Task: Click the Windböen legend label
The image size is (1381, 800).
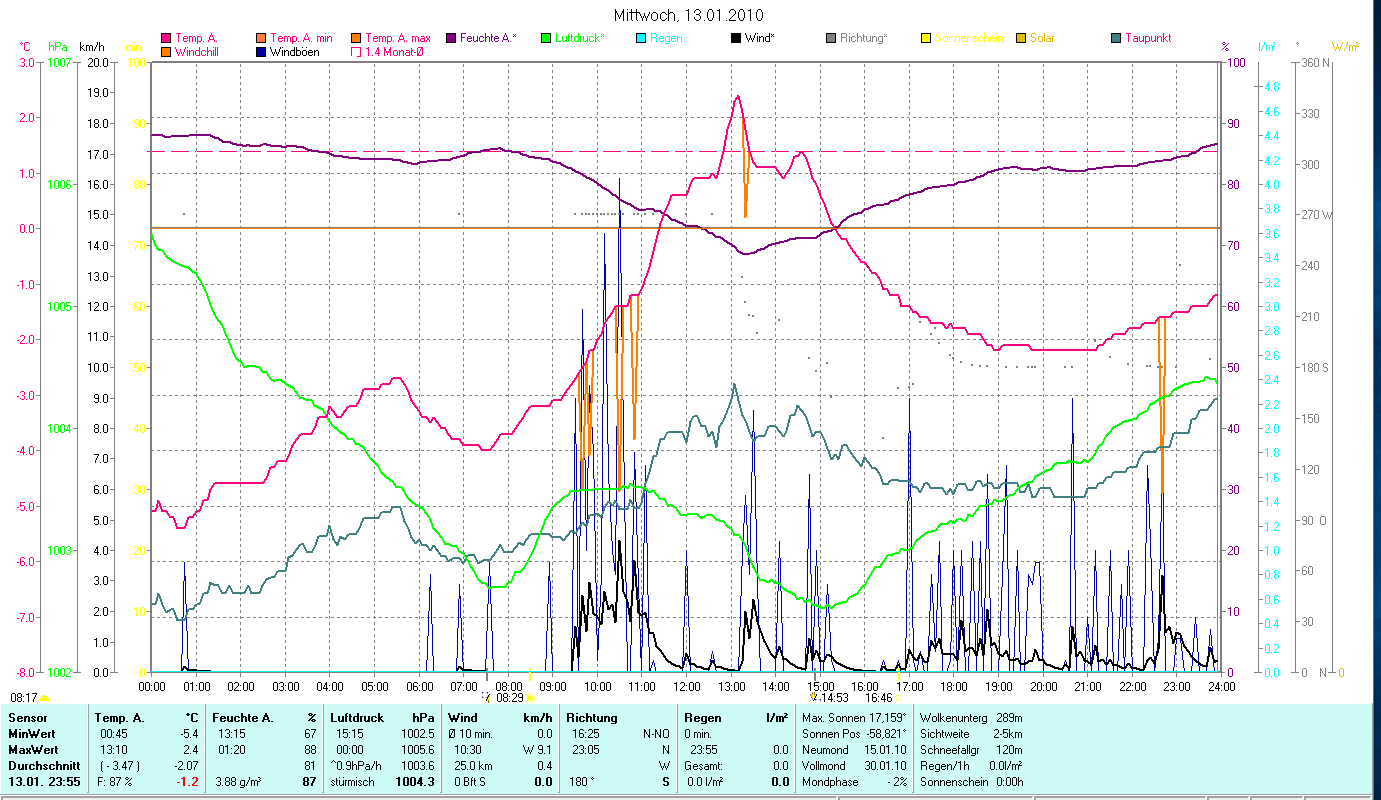Action: (x=295, y=51)
